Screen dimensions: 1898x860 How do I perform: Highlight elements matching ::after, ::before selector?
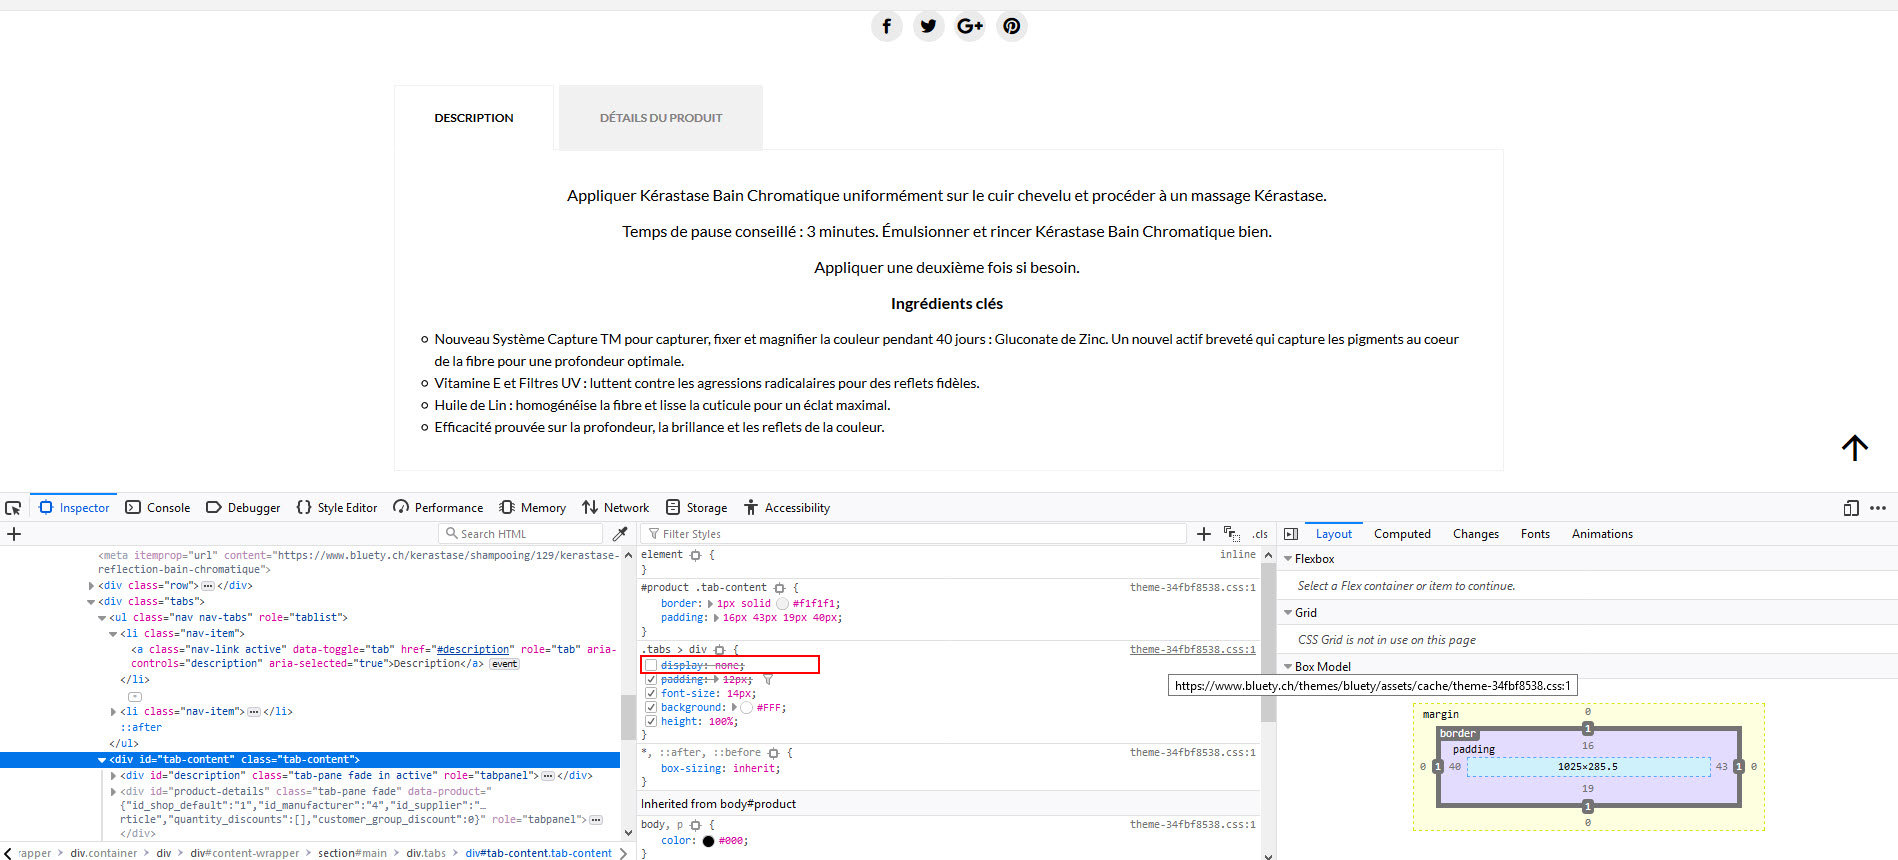click(x=773, y=753)
